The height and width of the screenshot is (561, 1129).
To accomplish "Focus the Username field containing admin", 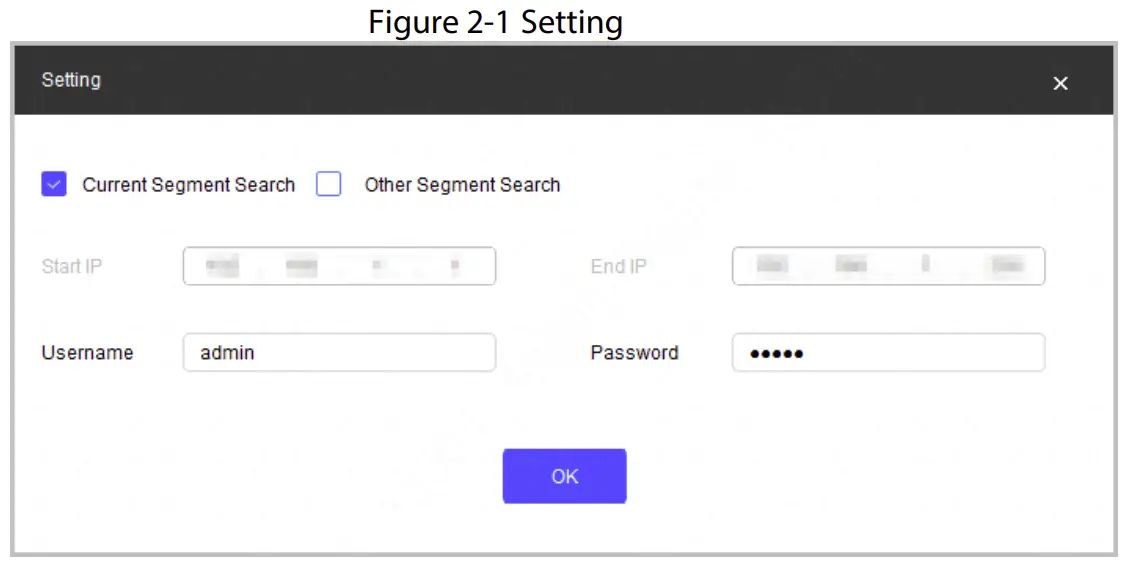I will coord(339,353).
